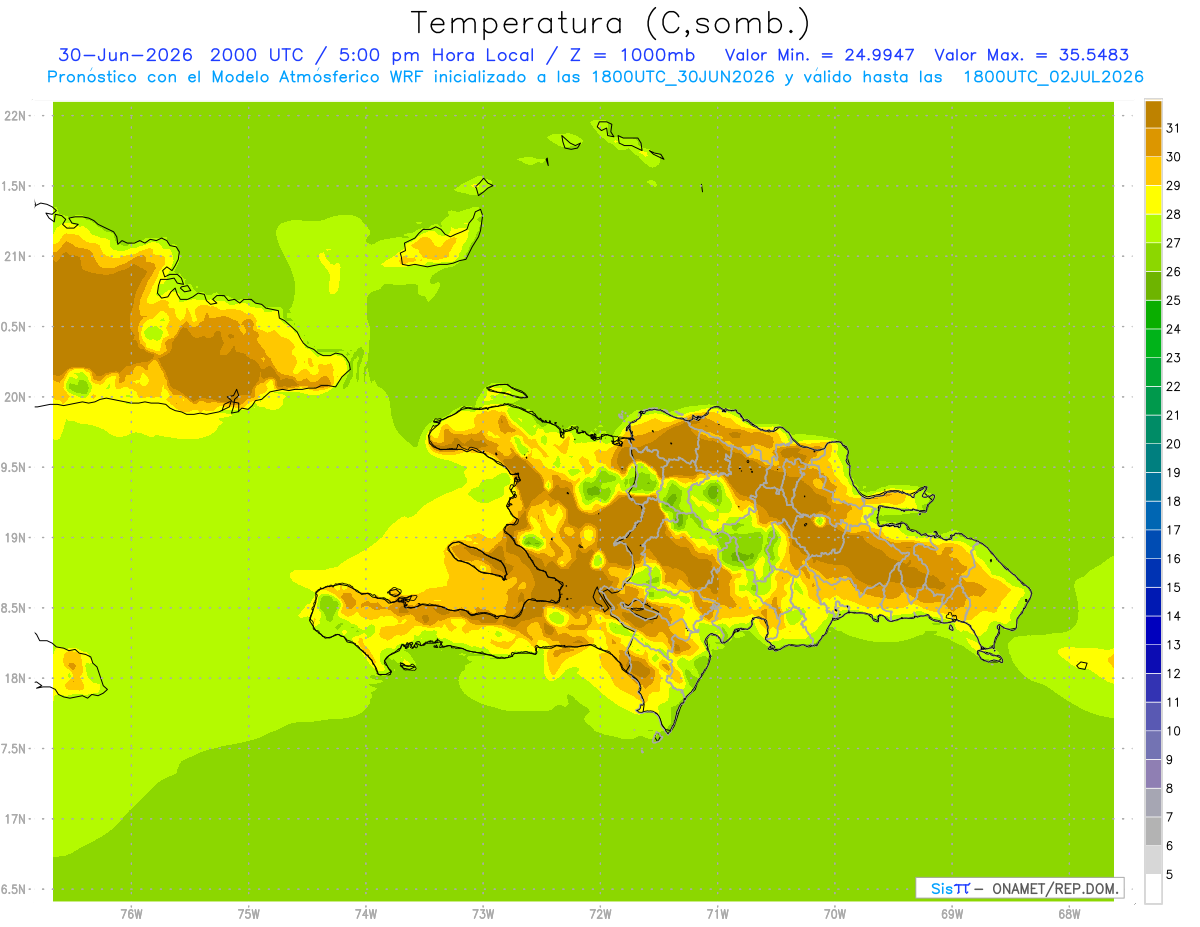Click the '73W' longitude label
The image size is (1200, 927).
coord(483,914)
